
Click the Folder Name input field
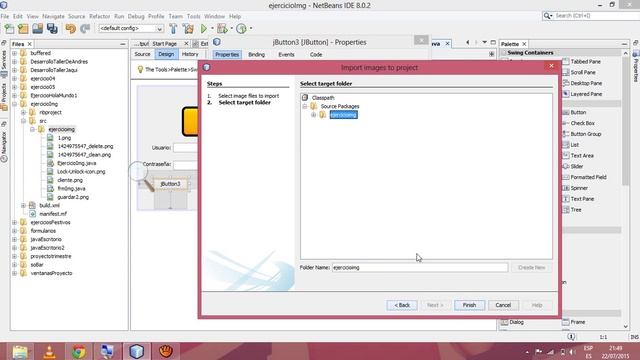(420, 267)
